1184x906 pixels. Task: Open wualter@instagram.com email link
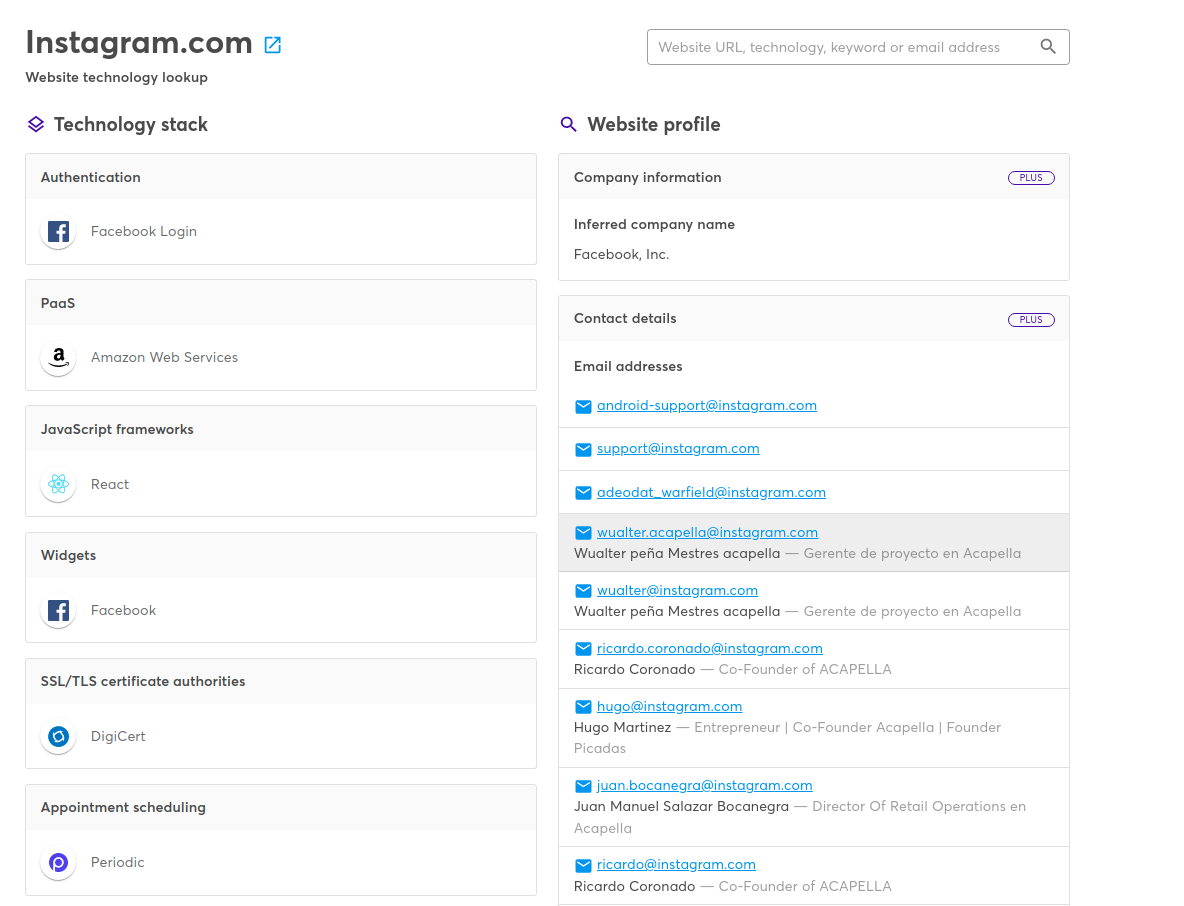(x=677, y=590)
